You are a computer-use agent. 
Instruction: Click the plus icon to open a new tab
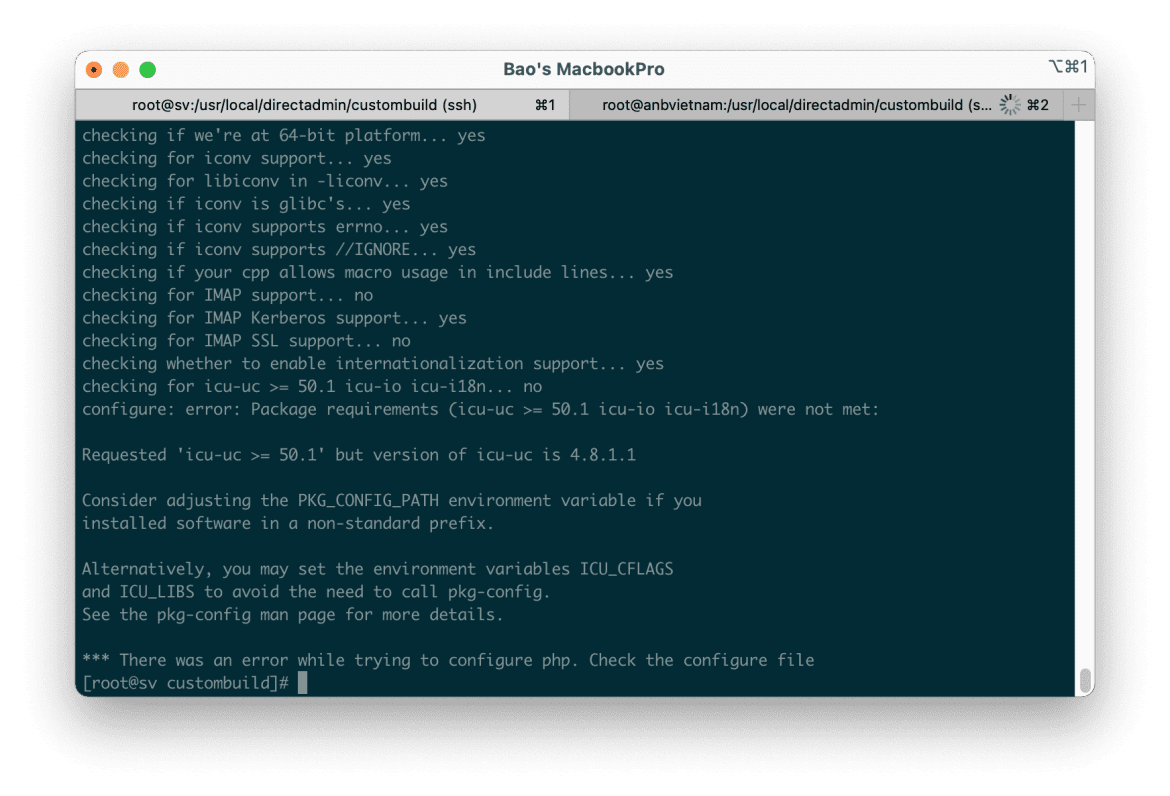[x=1078, y=104]
